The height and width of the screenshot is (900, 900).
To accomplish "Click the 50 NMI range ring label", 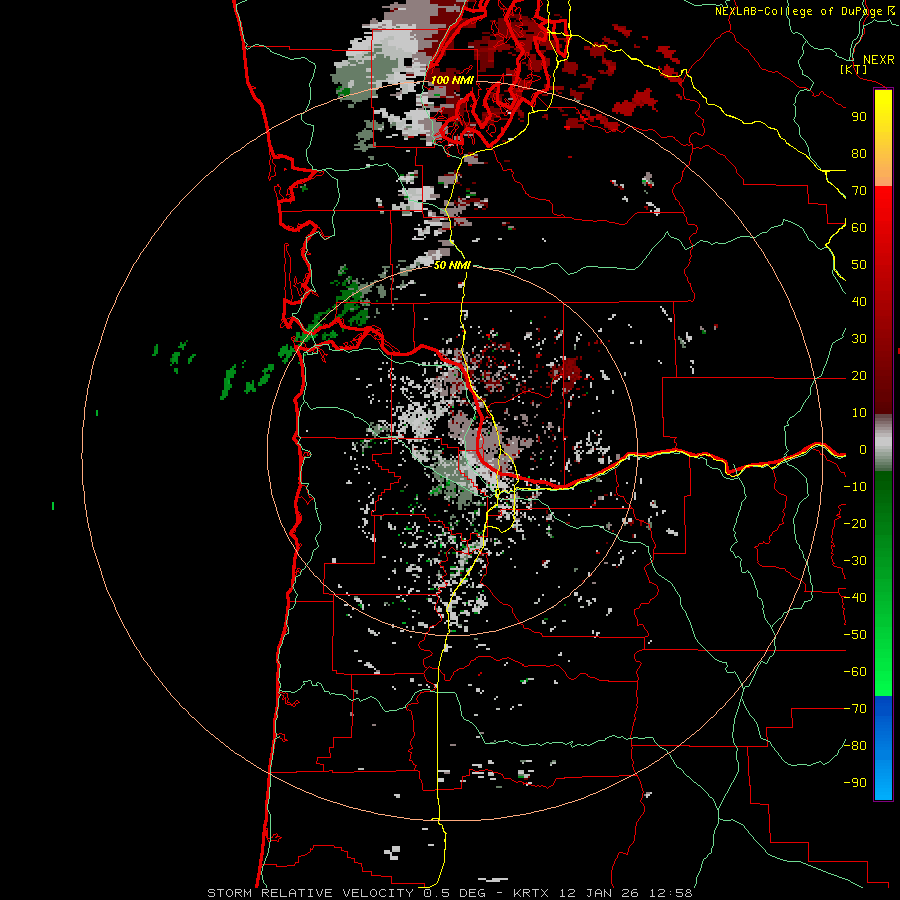I will tap(452, 265).
